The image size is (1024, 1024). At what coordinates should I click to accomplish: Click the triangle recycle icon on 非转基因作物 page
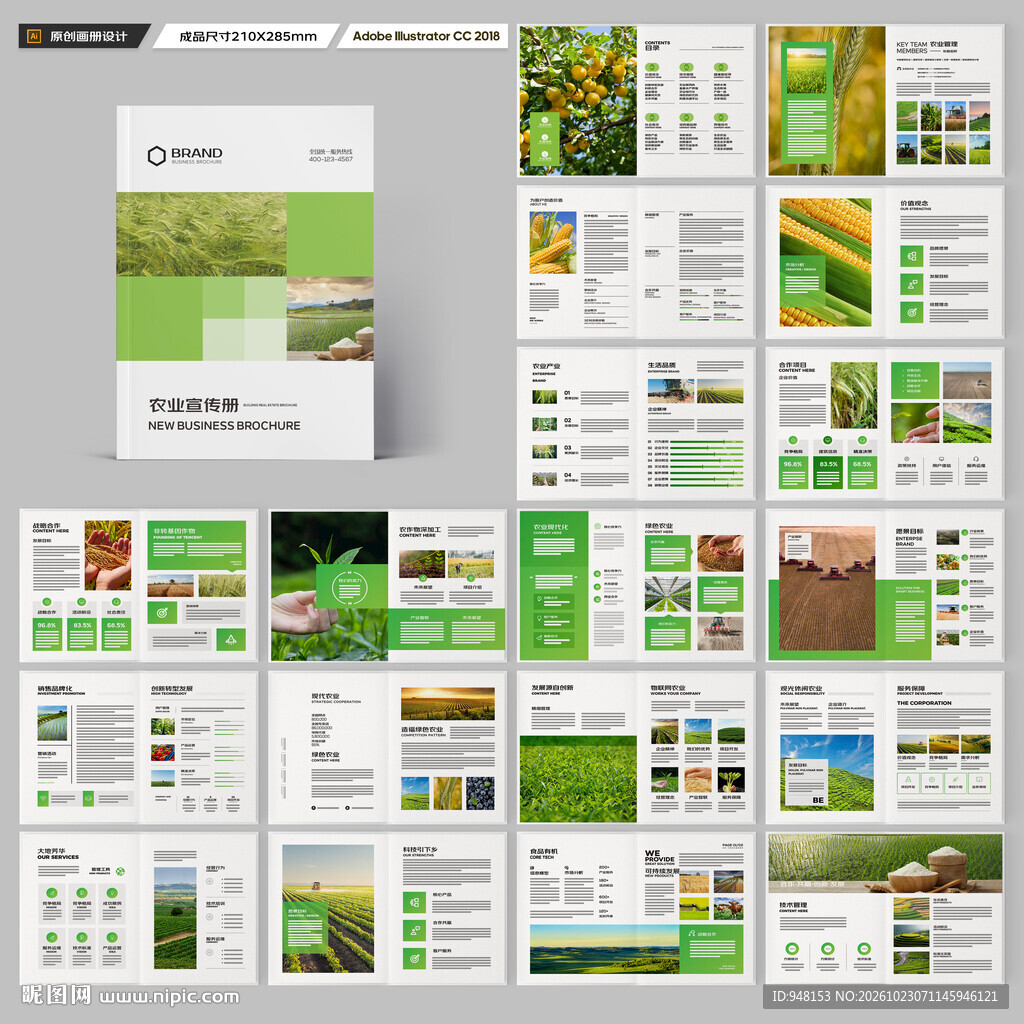coord(231,639)
